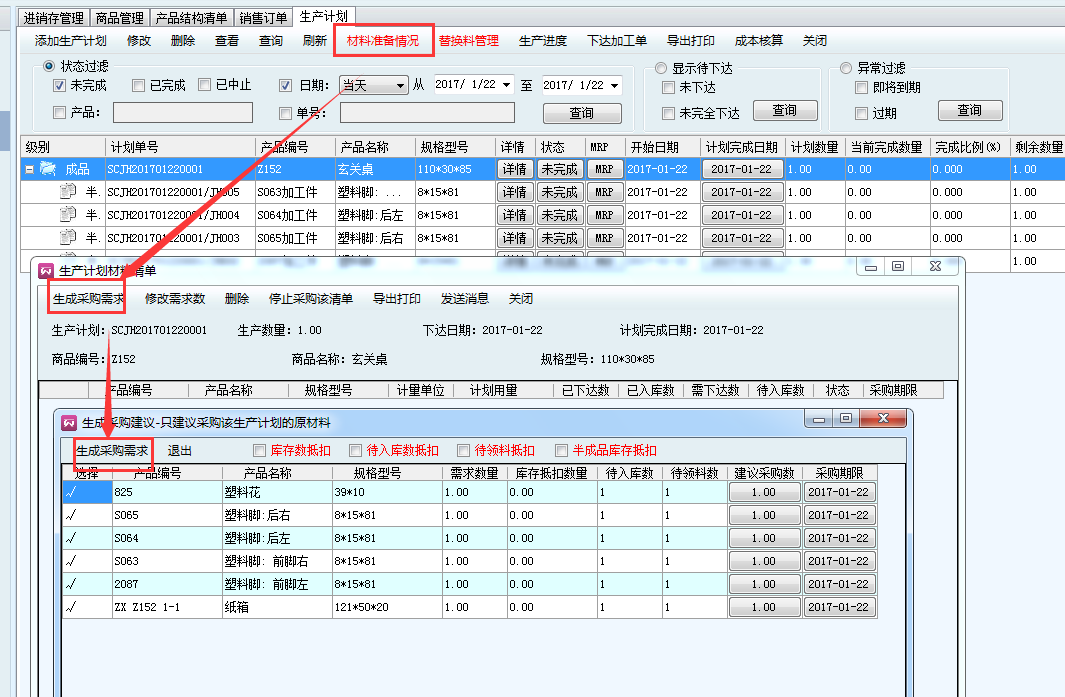Toggle the selection checkmark for 纸箱 row

click(x=70, y=607)
